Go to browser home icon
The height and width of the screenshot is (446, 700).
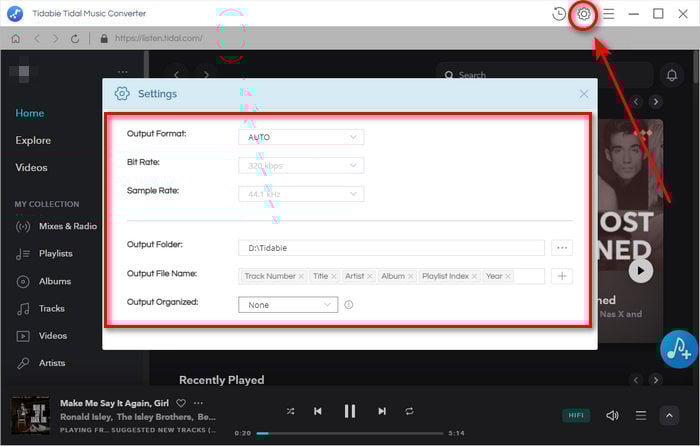coord(16,38)
